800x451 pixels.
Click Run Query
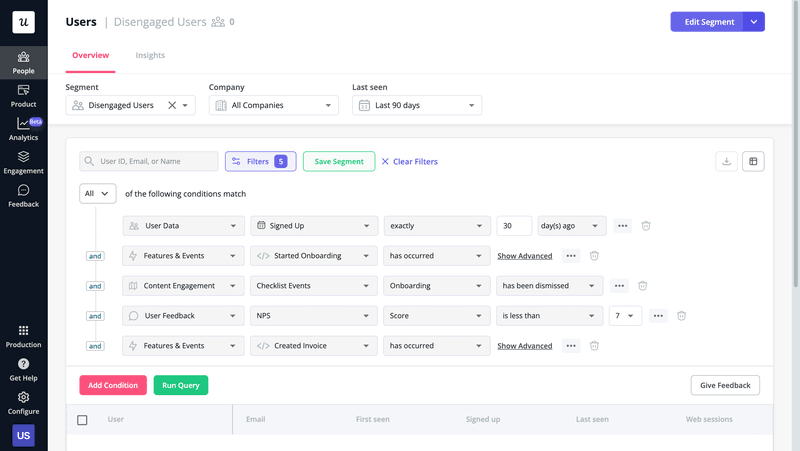tap(181, 385)
